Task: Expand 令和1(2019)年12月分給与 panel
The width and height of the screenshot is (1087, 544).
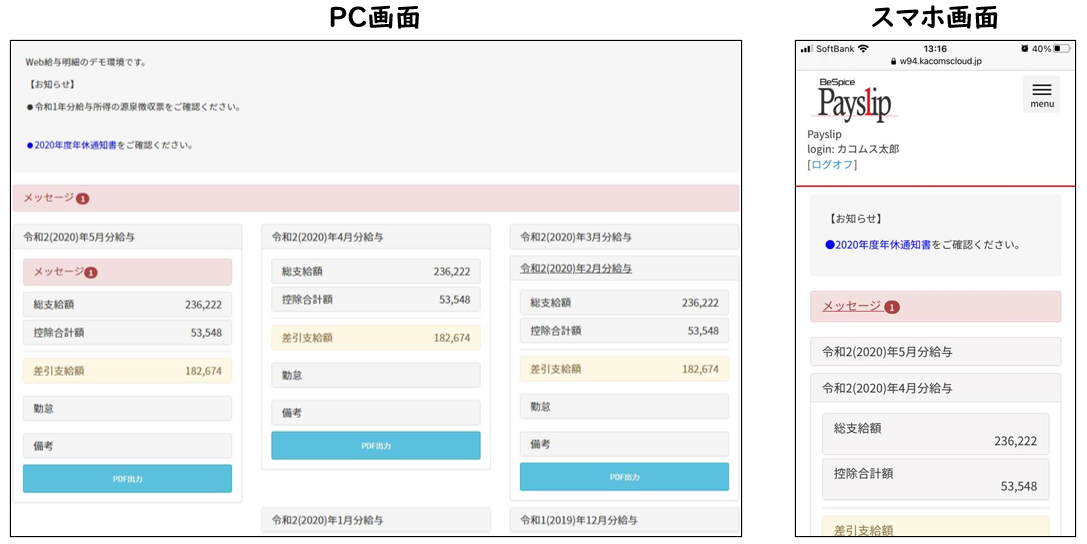Action: coord(624,520)
